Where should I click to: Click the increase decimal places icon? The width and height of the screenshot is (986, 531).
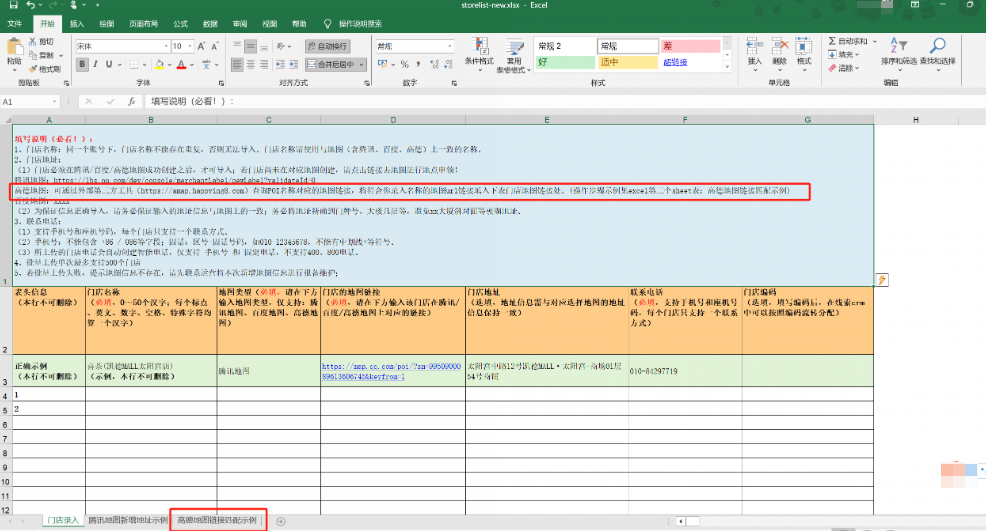435,64
